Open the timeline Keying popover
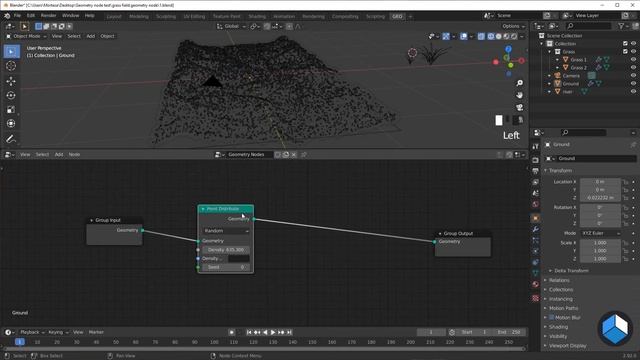The height and width of the screenshot is (360, 640). tap(58, 332)
